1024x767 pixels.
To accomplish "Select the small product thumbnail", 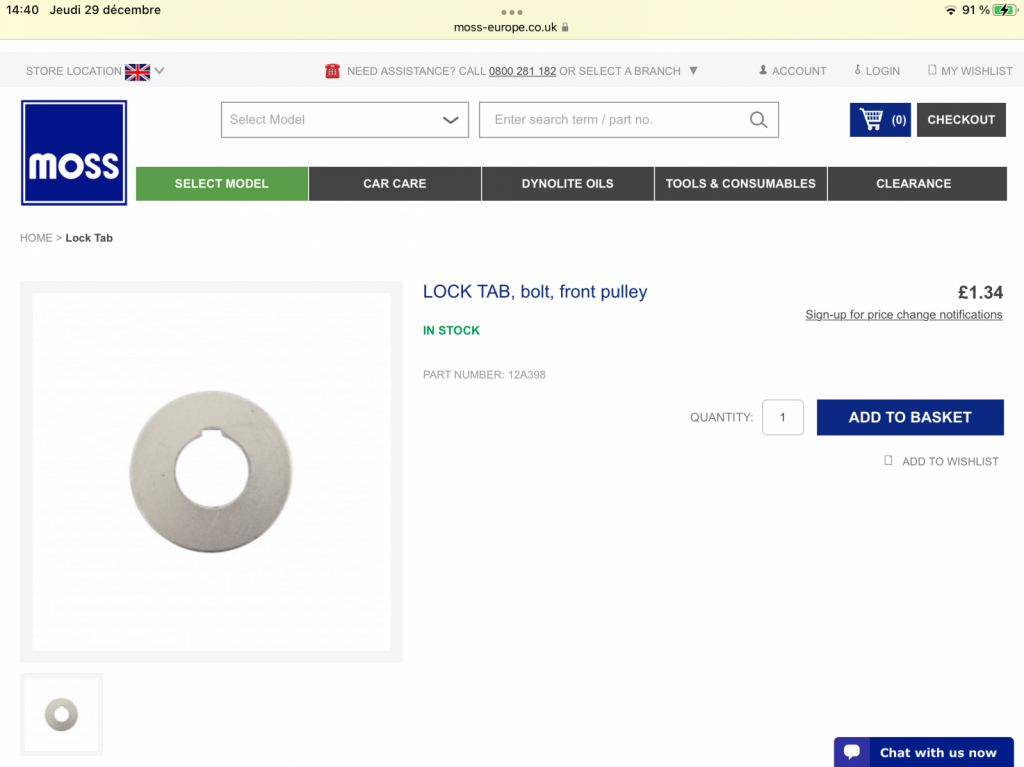I will coord(61,714).
